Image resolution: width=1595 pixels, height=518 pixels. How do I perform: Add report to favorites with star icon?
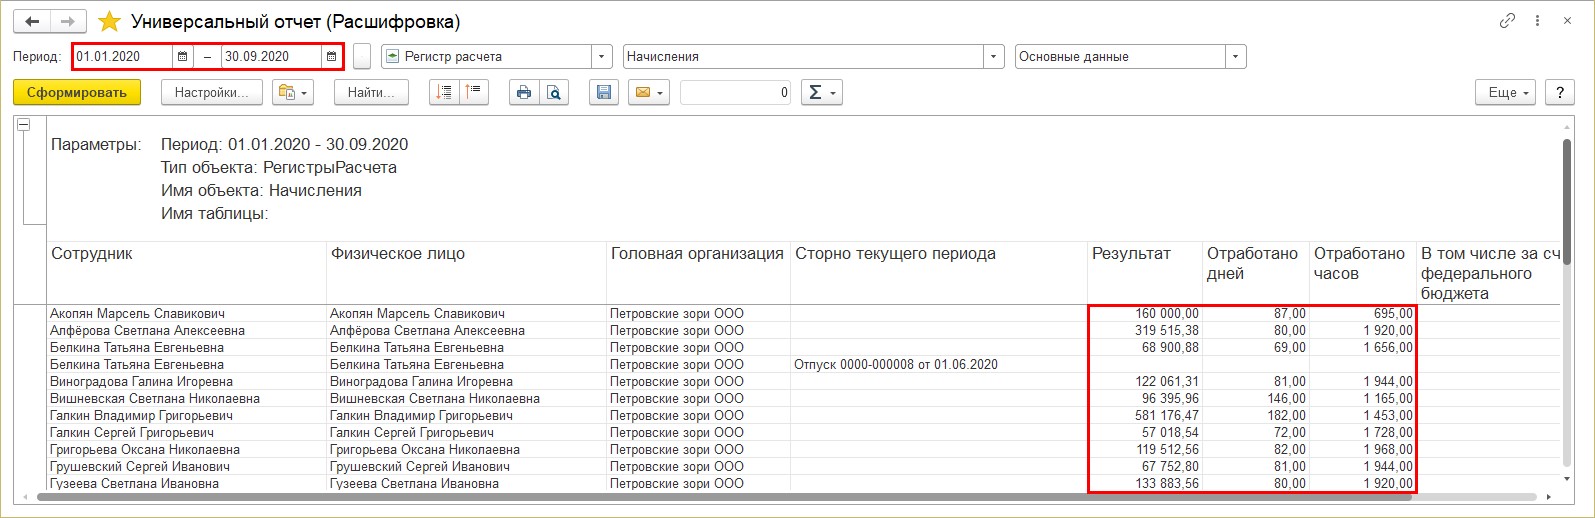click(110, 21)
